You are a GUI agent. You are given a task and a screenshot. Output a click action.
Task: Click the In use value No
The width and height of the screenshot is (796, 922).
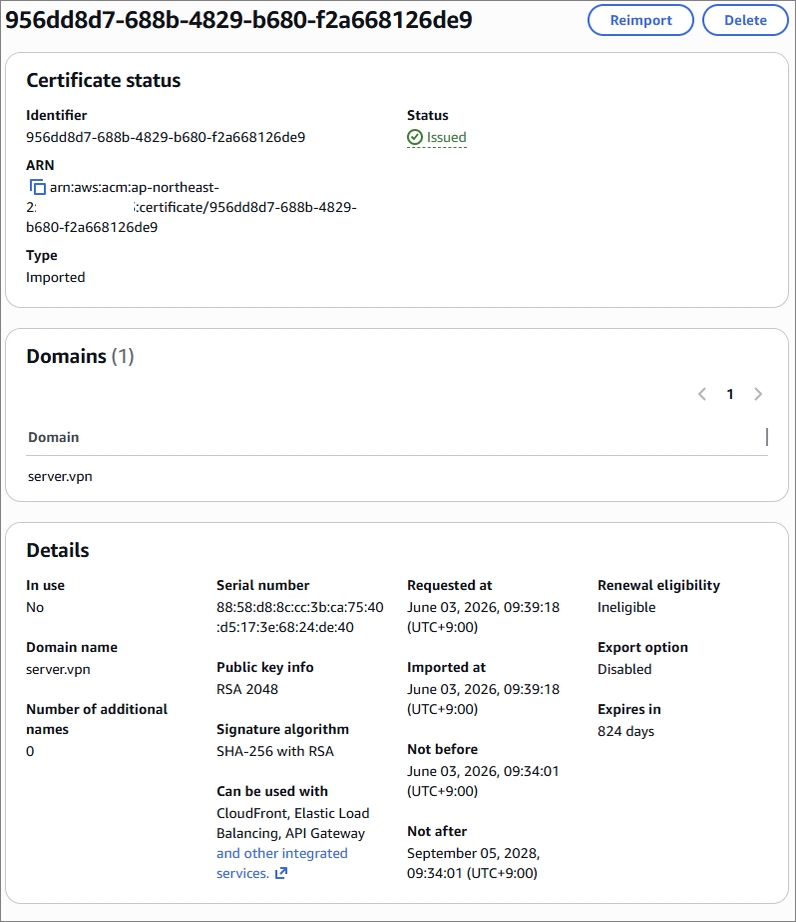(x=35, y=607)
